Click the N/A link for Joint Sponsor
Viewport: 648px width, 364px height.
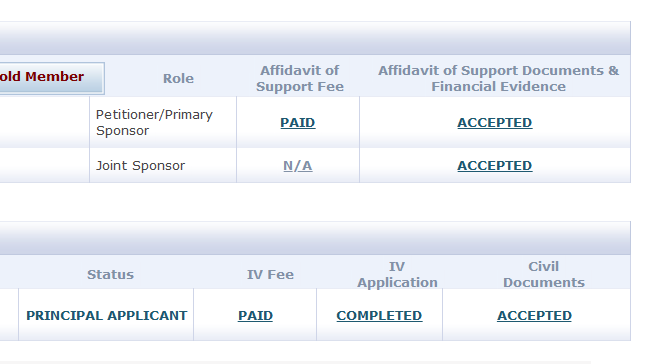click(298, 166)
